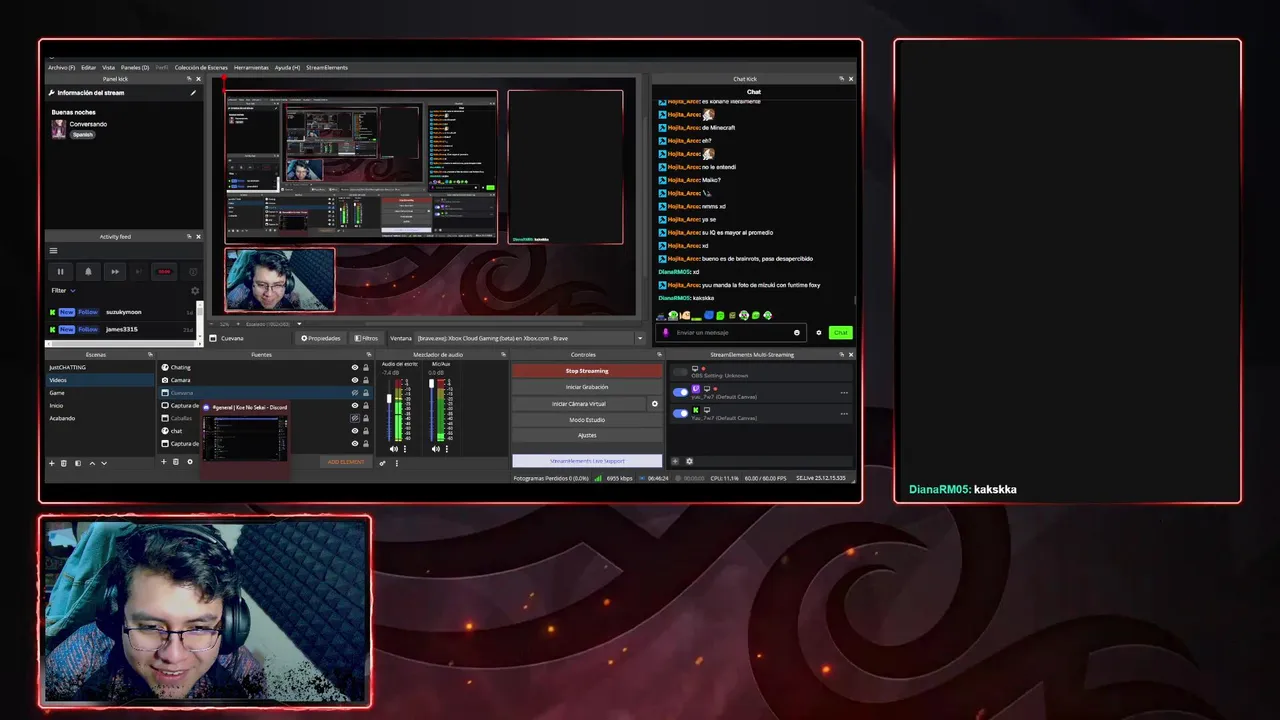Open Colección de Escenas menu

point(203,67)
